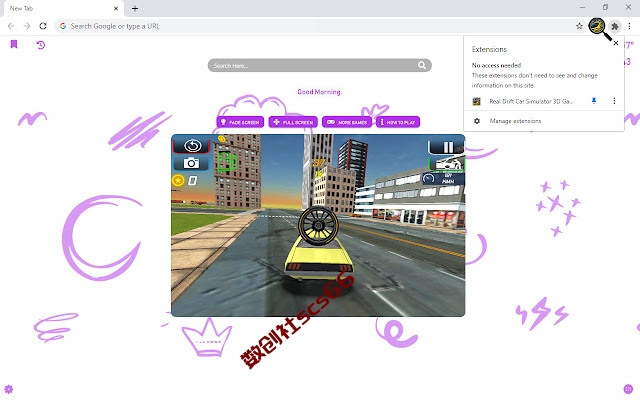Click the Full Screen button
This screenshot has width=640, height=400.
coord(293,122)
